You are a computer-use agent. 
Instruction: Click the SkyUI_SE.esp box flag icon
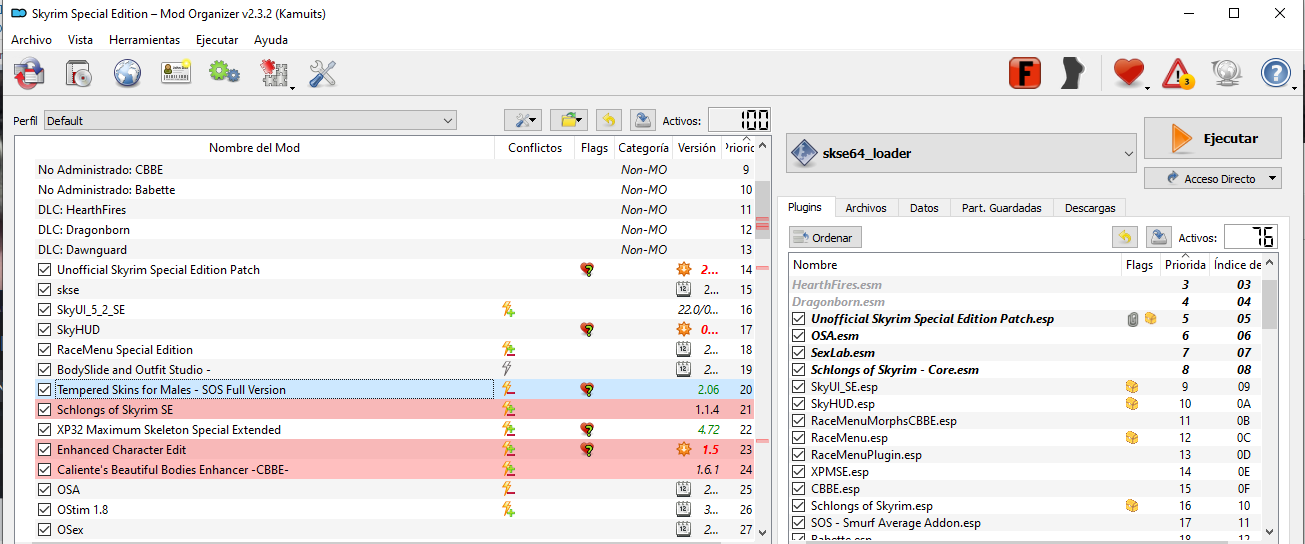coord(1132,386)
